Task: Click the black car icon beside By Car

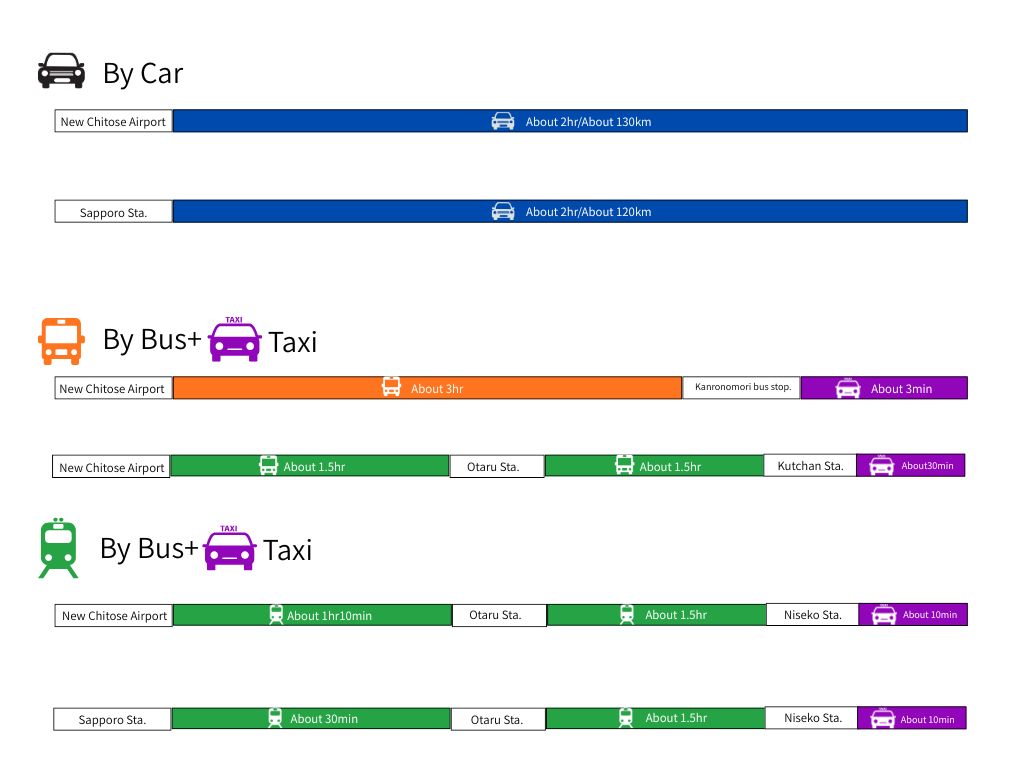Action: (x=61, y=71)
